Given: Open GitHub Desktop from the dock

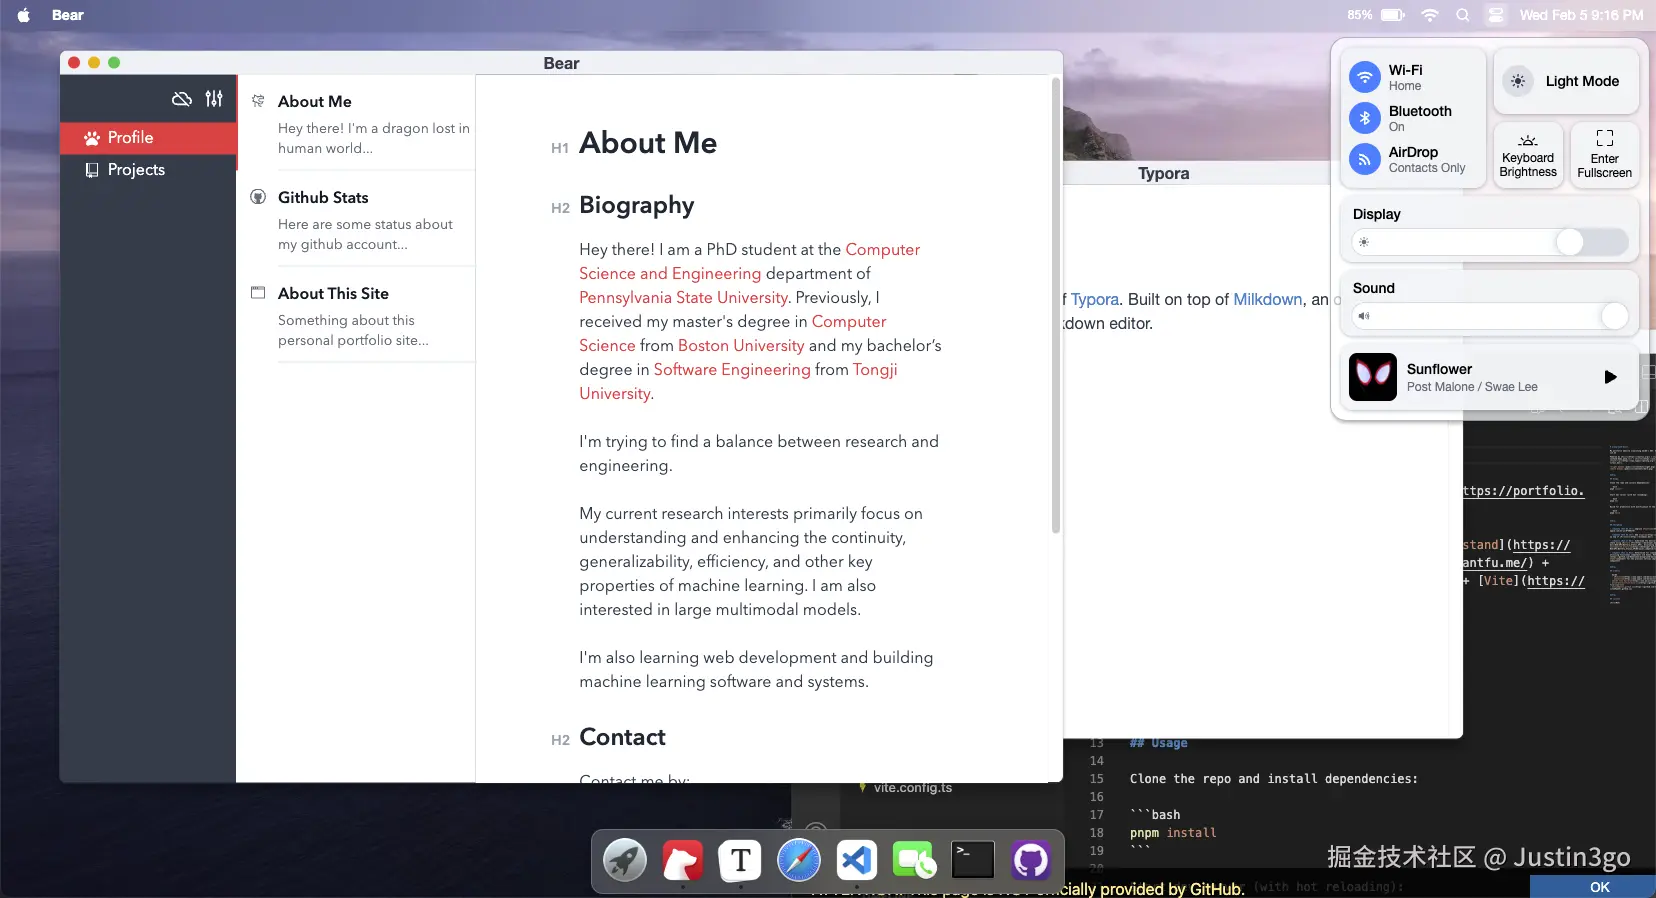Looking at the screenshot, I should pos(1031,860).
